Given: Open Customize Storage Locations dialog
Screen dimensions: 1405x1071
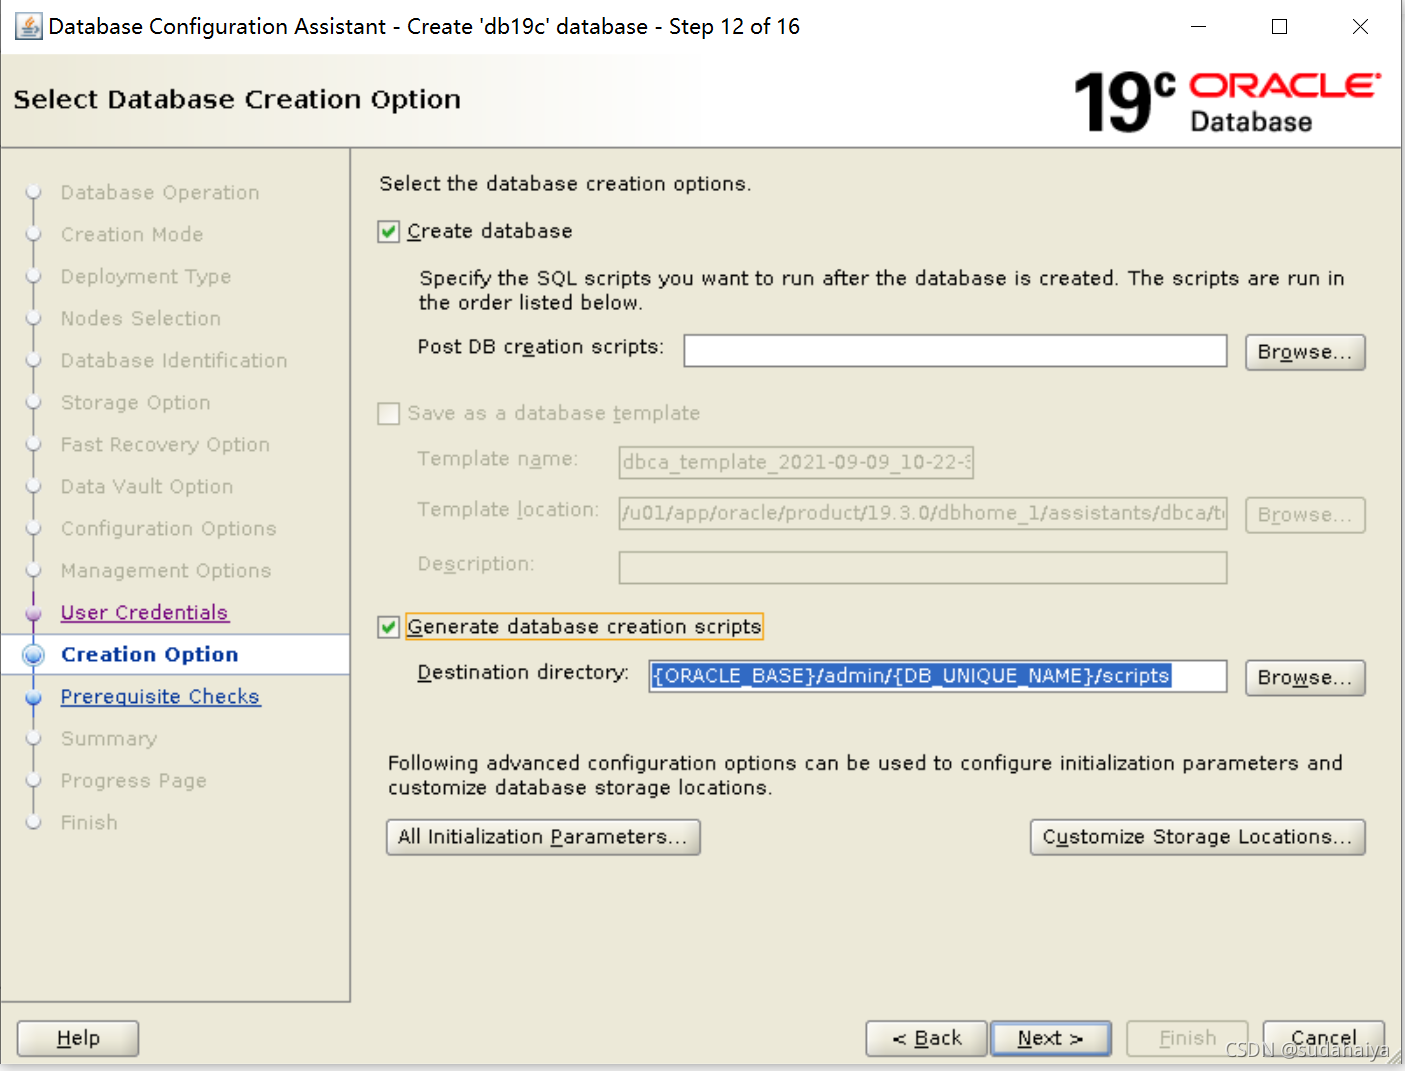Looking at the screenshot, I should [x=1197, y=837].
